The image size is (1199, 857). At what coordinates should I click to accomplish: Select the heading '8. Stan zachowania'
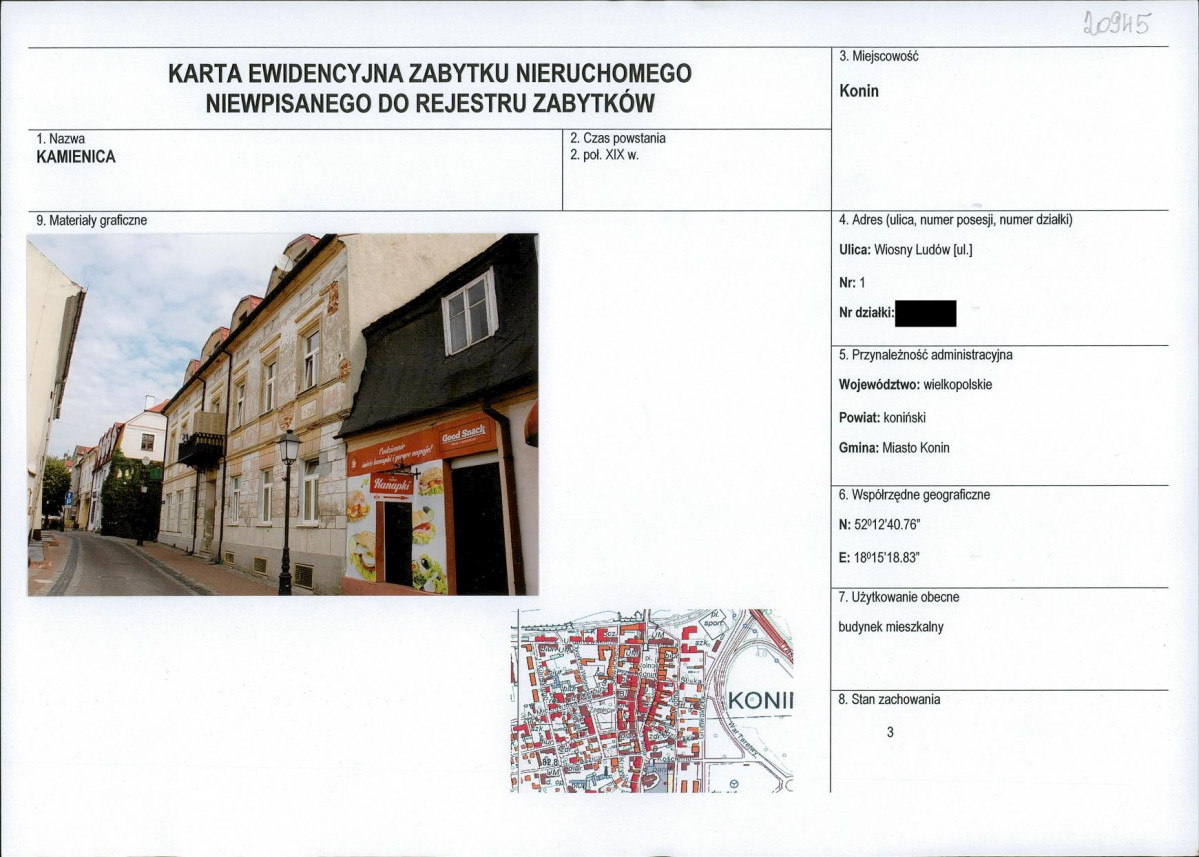coord(889,700)
